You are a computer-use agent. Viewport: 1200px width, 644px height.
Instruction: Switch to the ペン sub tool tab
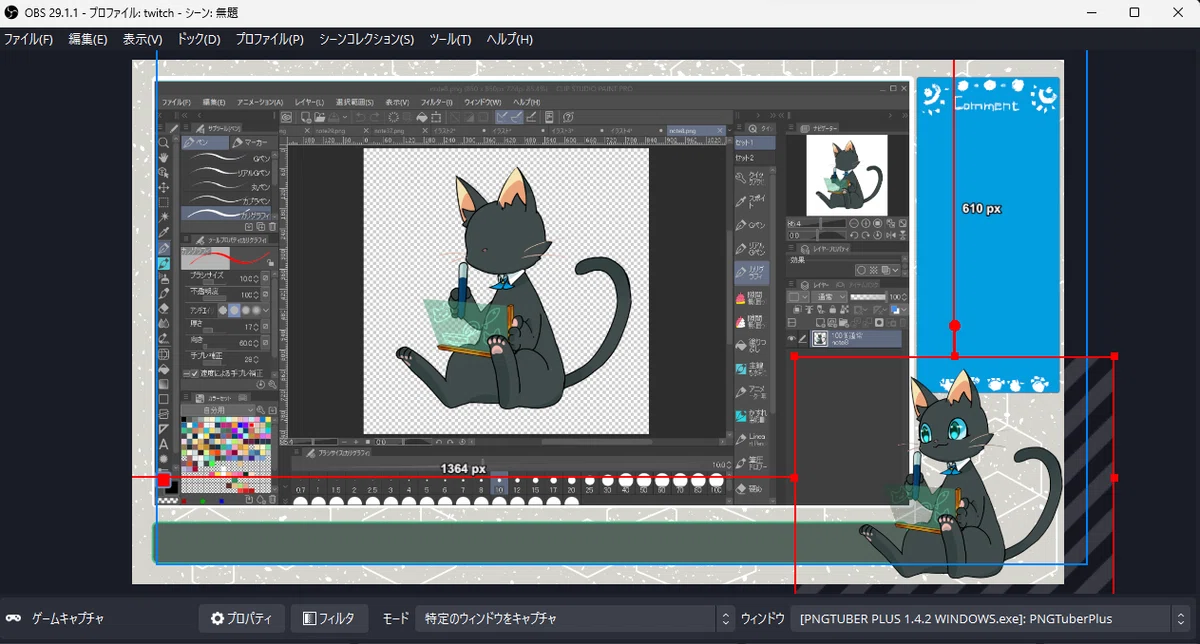tap(207, 143)
